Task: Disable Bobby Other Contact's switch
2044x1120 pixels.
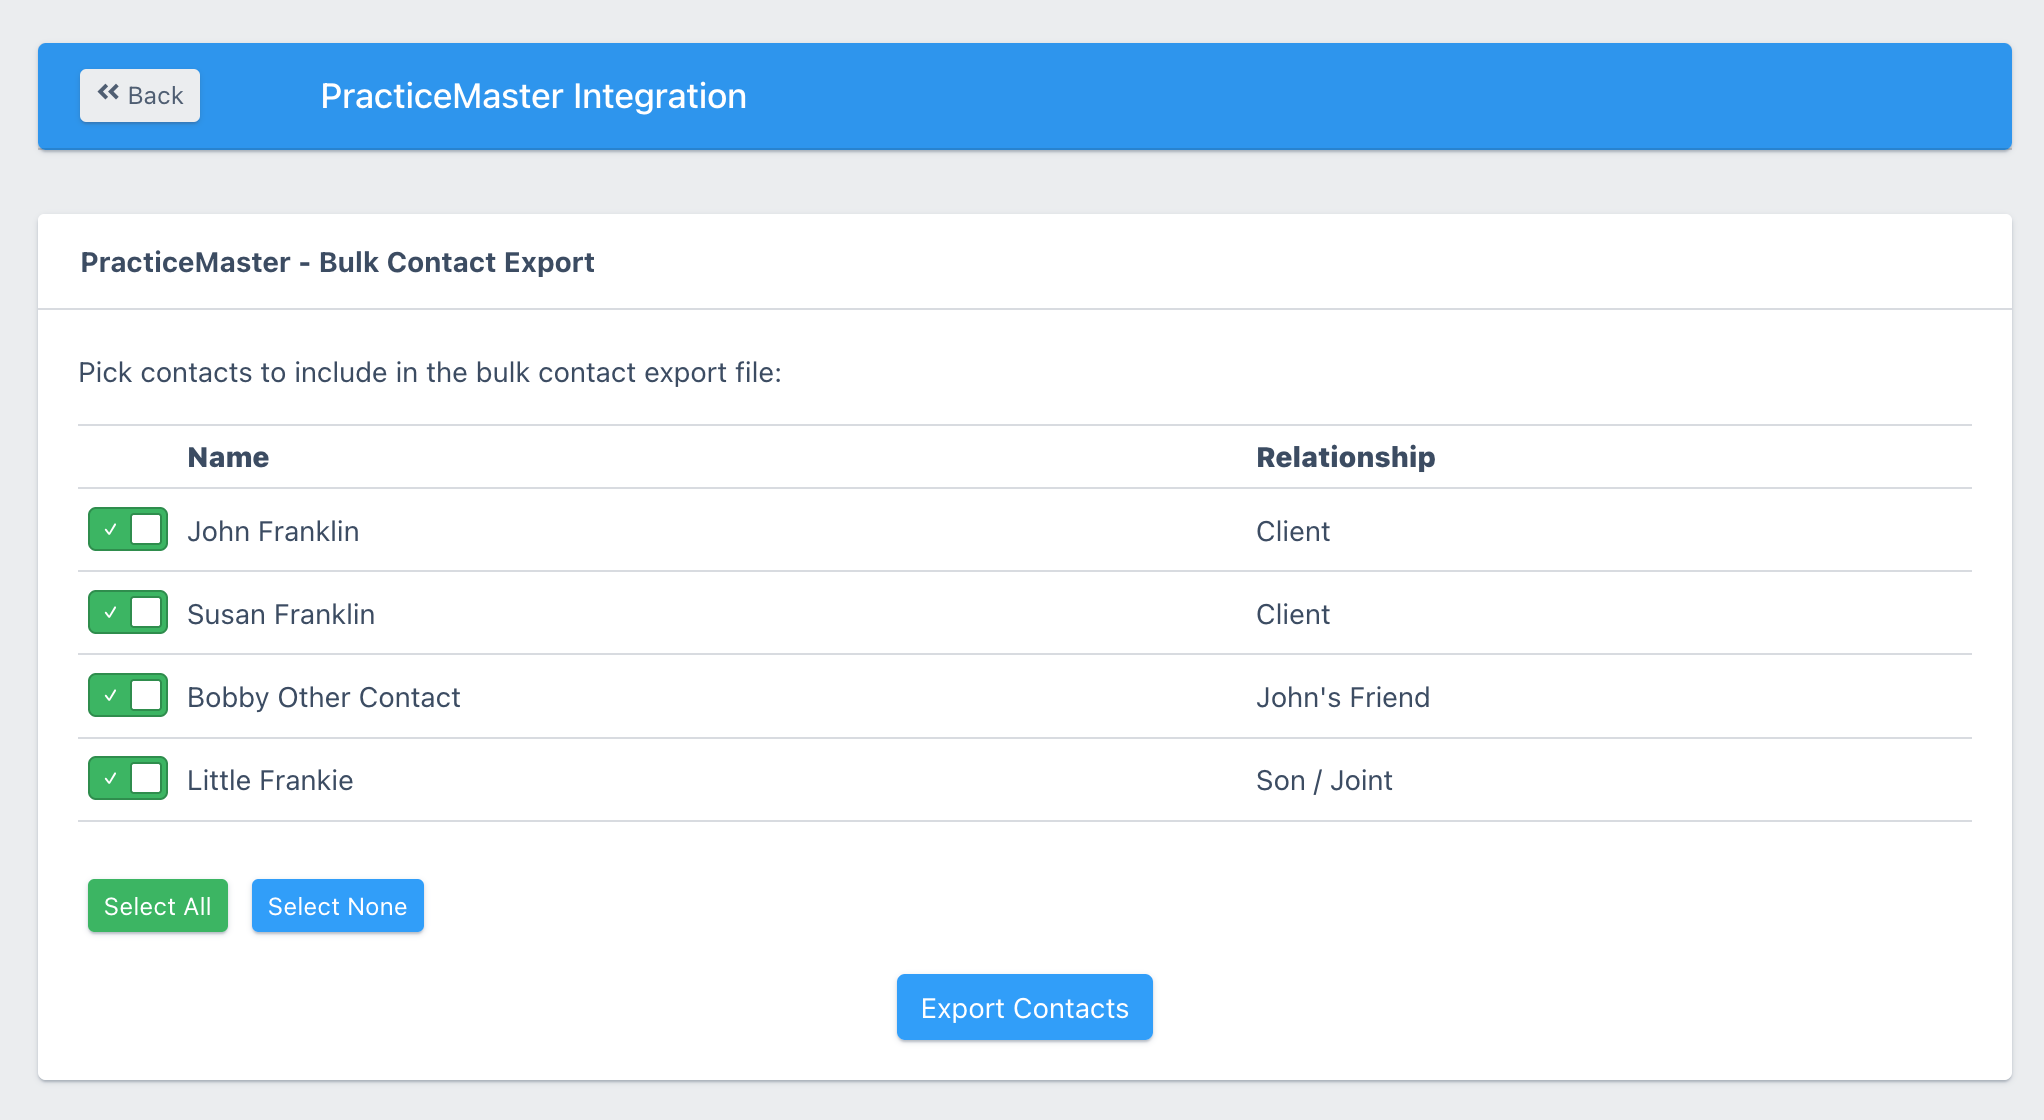Action: tap(128, 695)
